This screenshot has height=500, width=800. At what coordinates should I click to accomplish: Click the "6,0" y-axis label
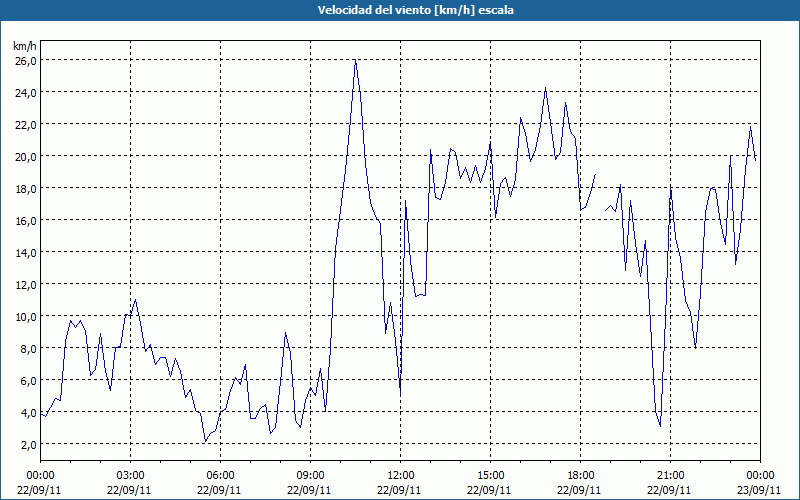(x=28, y=381)
